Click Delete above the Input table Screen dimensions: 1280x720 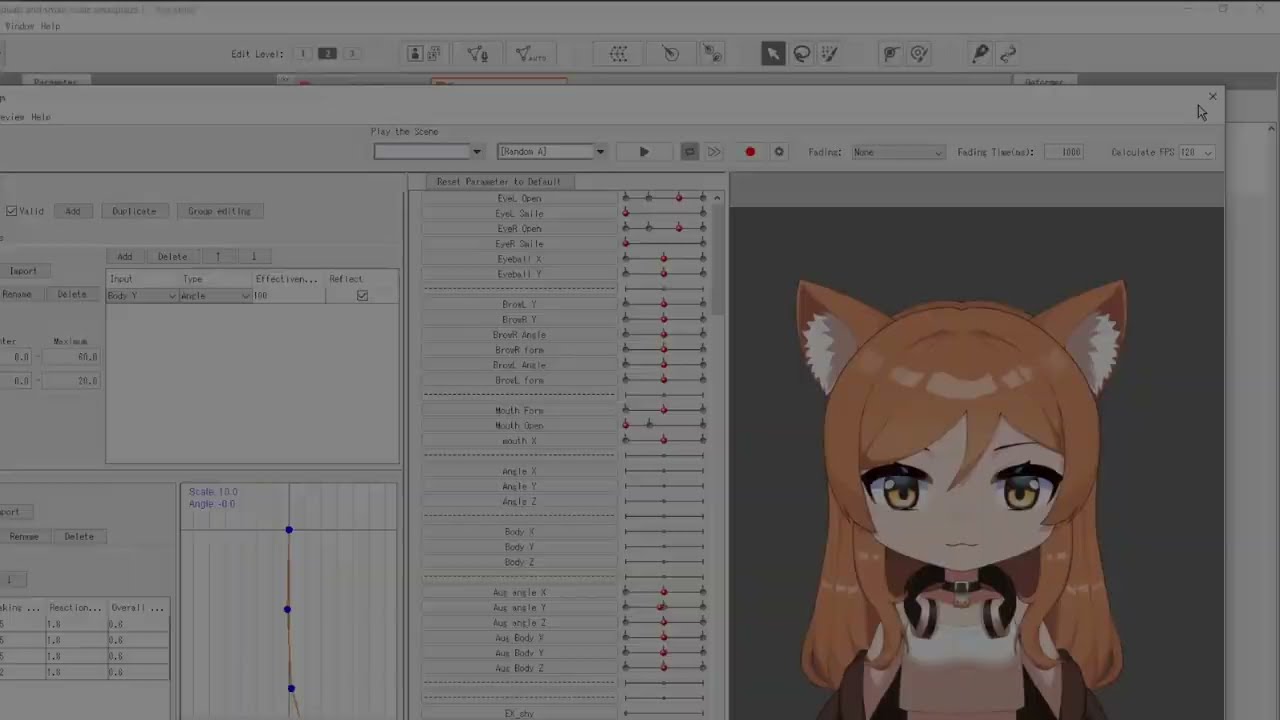click(x=172, y=257)
